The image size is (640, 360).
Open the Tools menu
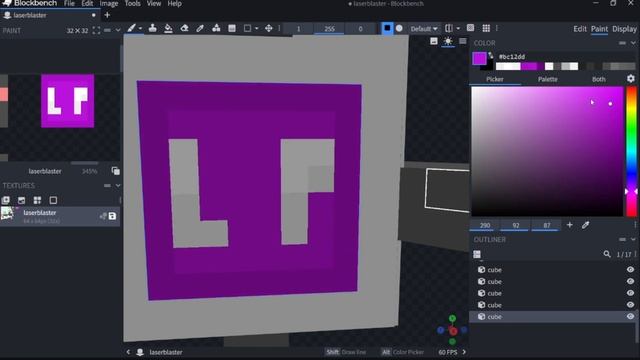[x=132, y=4]
